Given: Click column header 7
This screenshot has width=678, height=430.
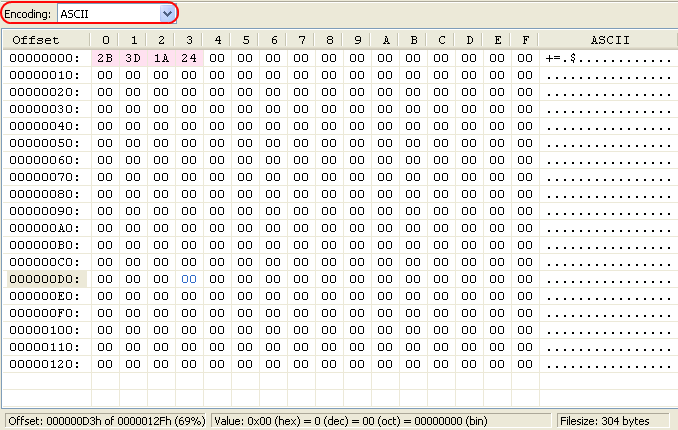Looking at the screenshot, I should [302, 40].
